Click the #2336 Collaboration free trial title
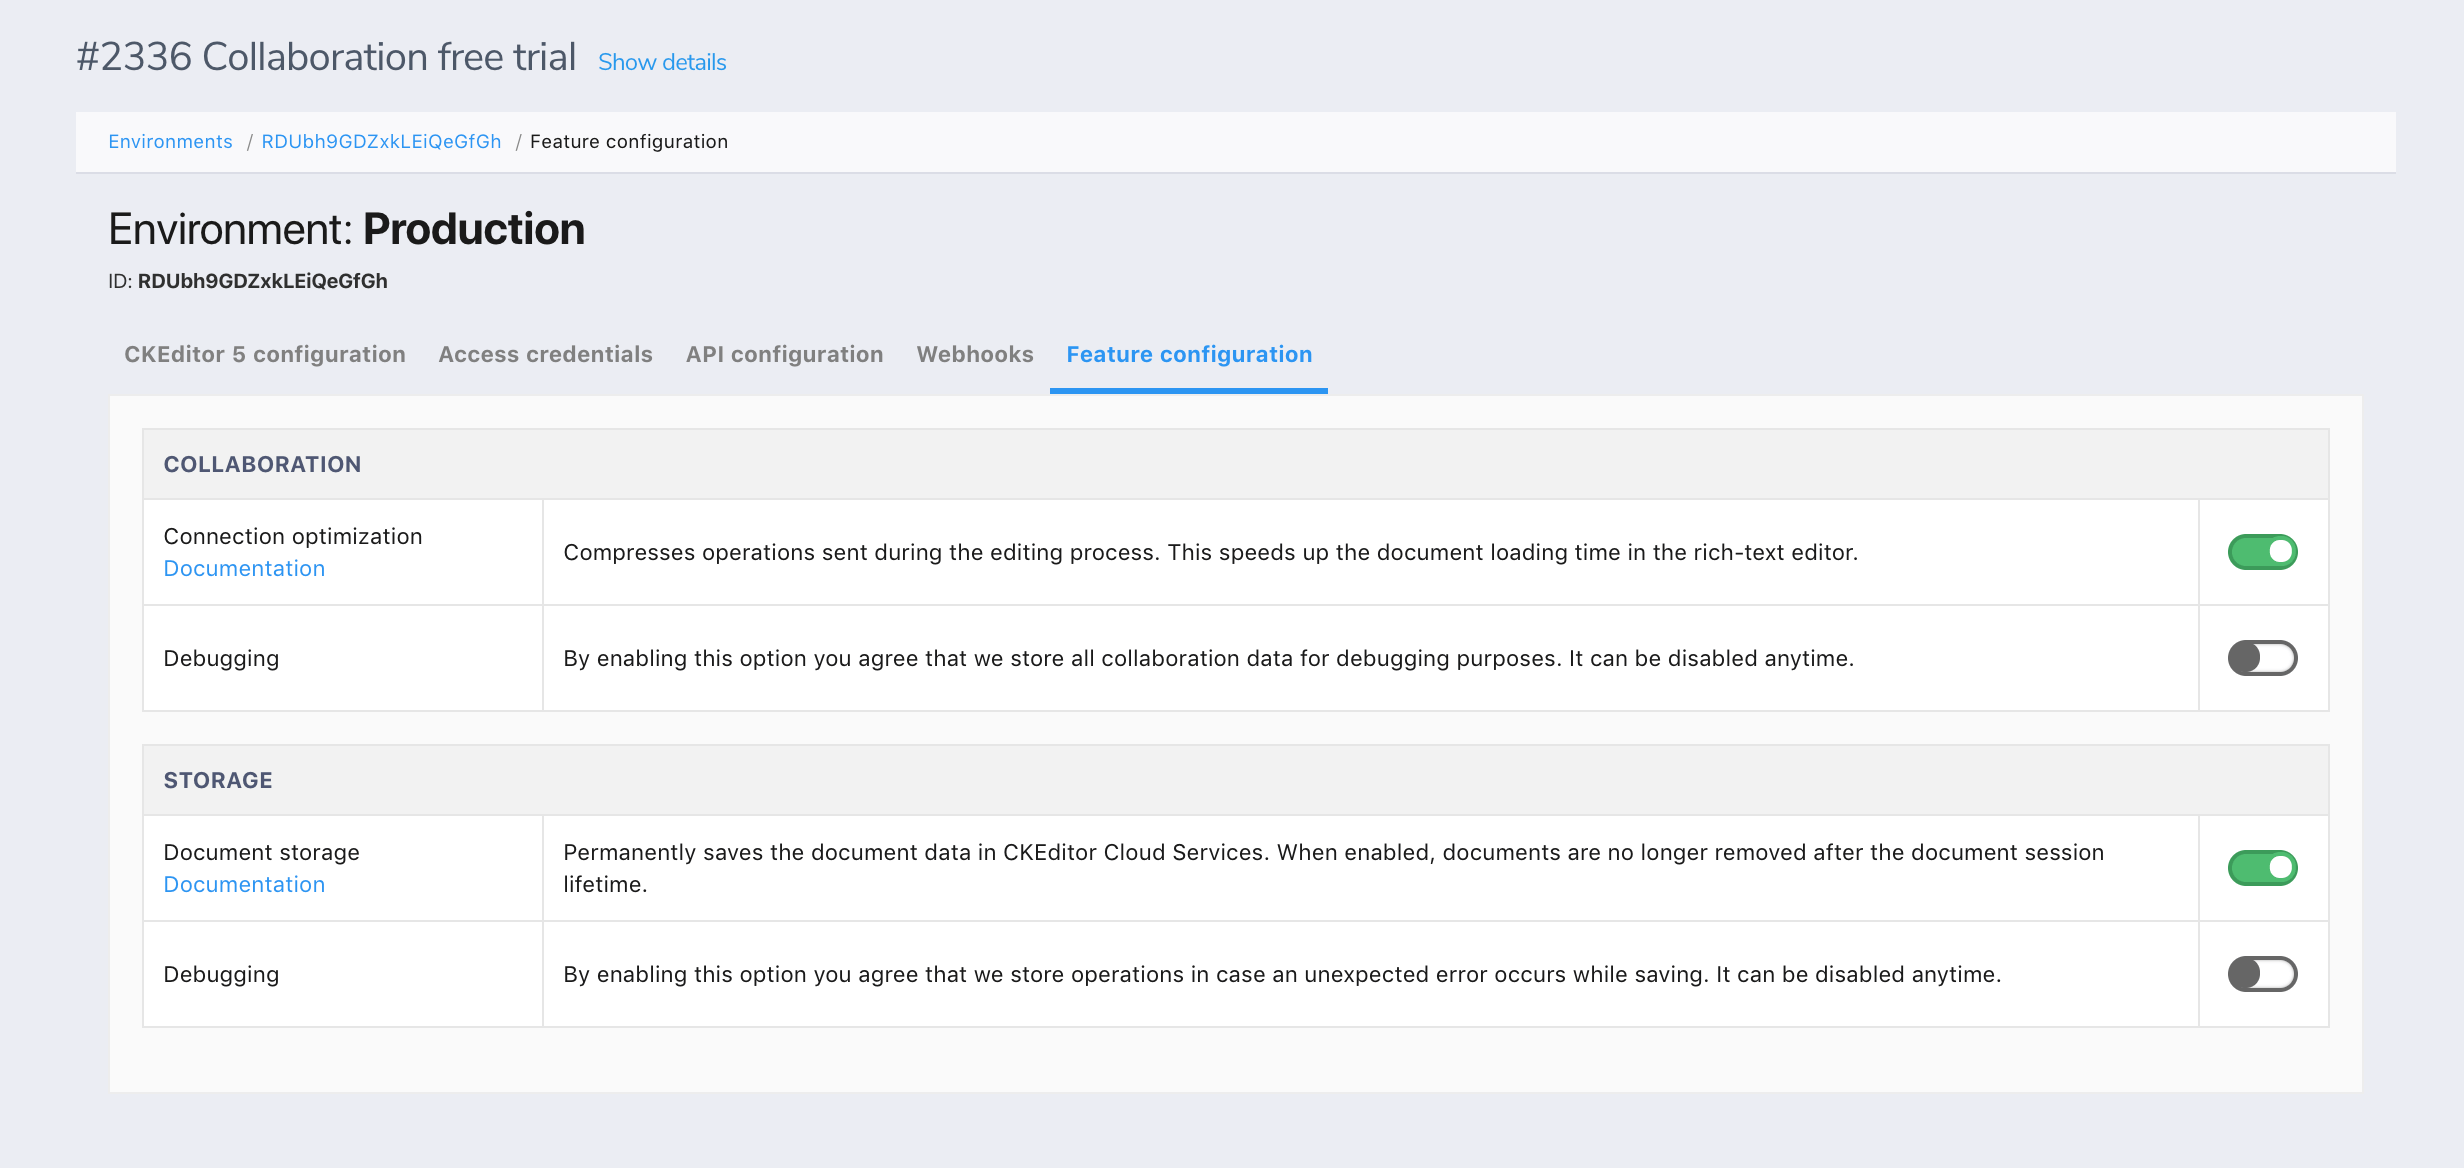Image resolution: width=2464 pixels, height=1168 pixels. [326, 58]
